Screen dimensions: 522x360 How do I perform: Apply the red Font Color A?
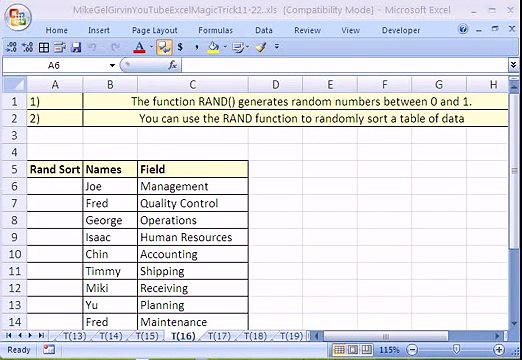pos(139,47)
